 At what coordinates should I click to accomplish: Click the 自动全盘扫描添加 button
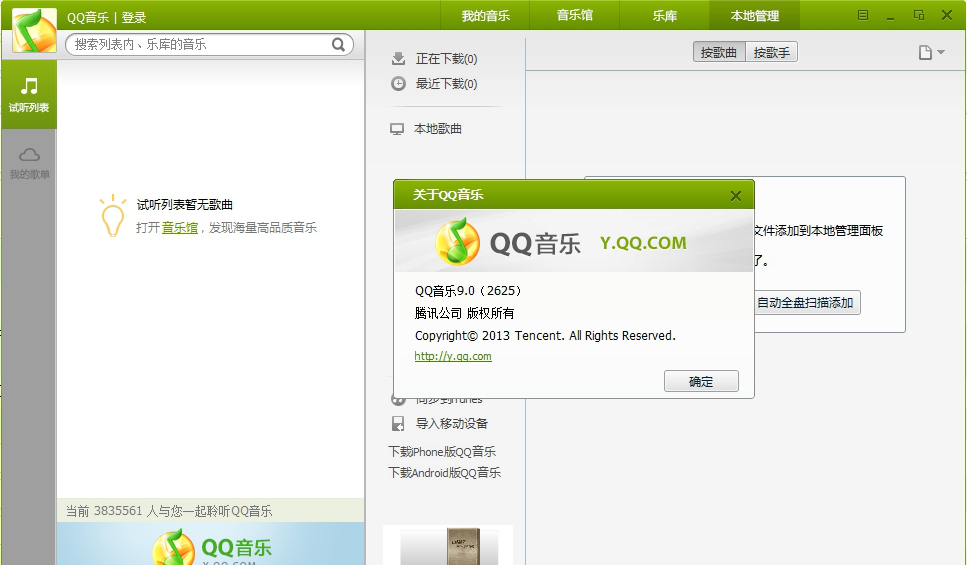pyautogui.click(x=807, y=303)
